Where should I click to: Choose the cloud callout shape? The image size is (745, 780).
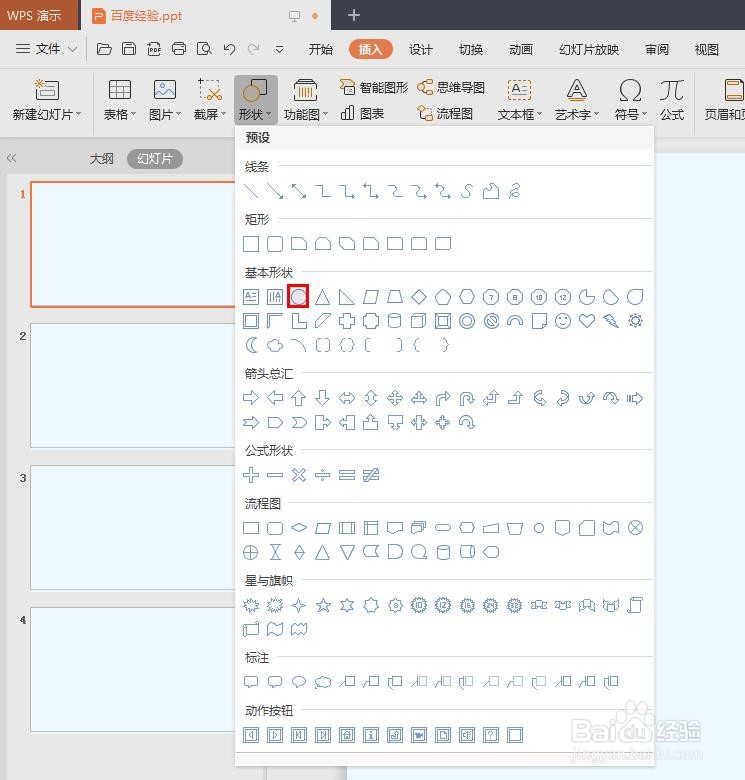[x=323, y=682]
